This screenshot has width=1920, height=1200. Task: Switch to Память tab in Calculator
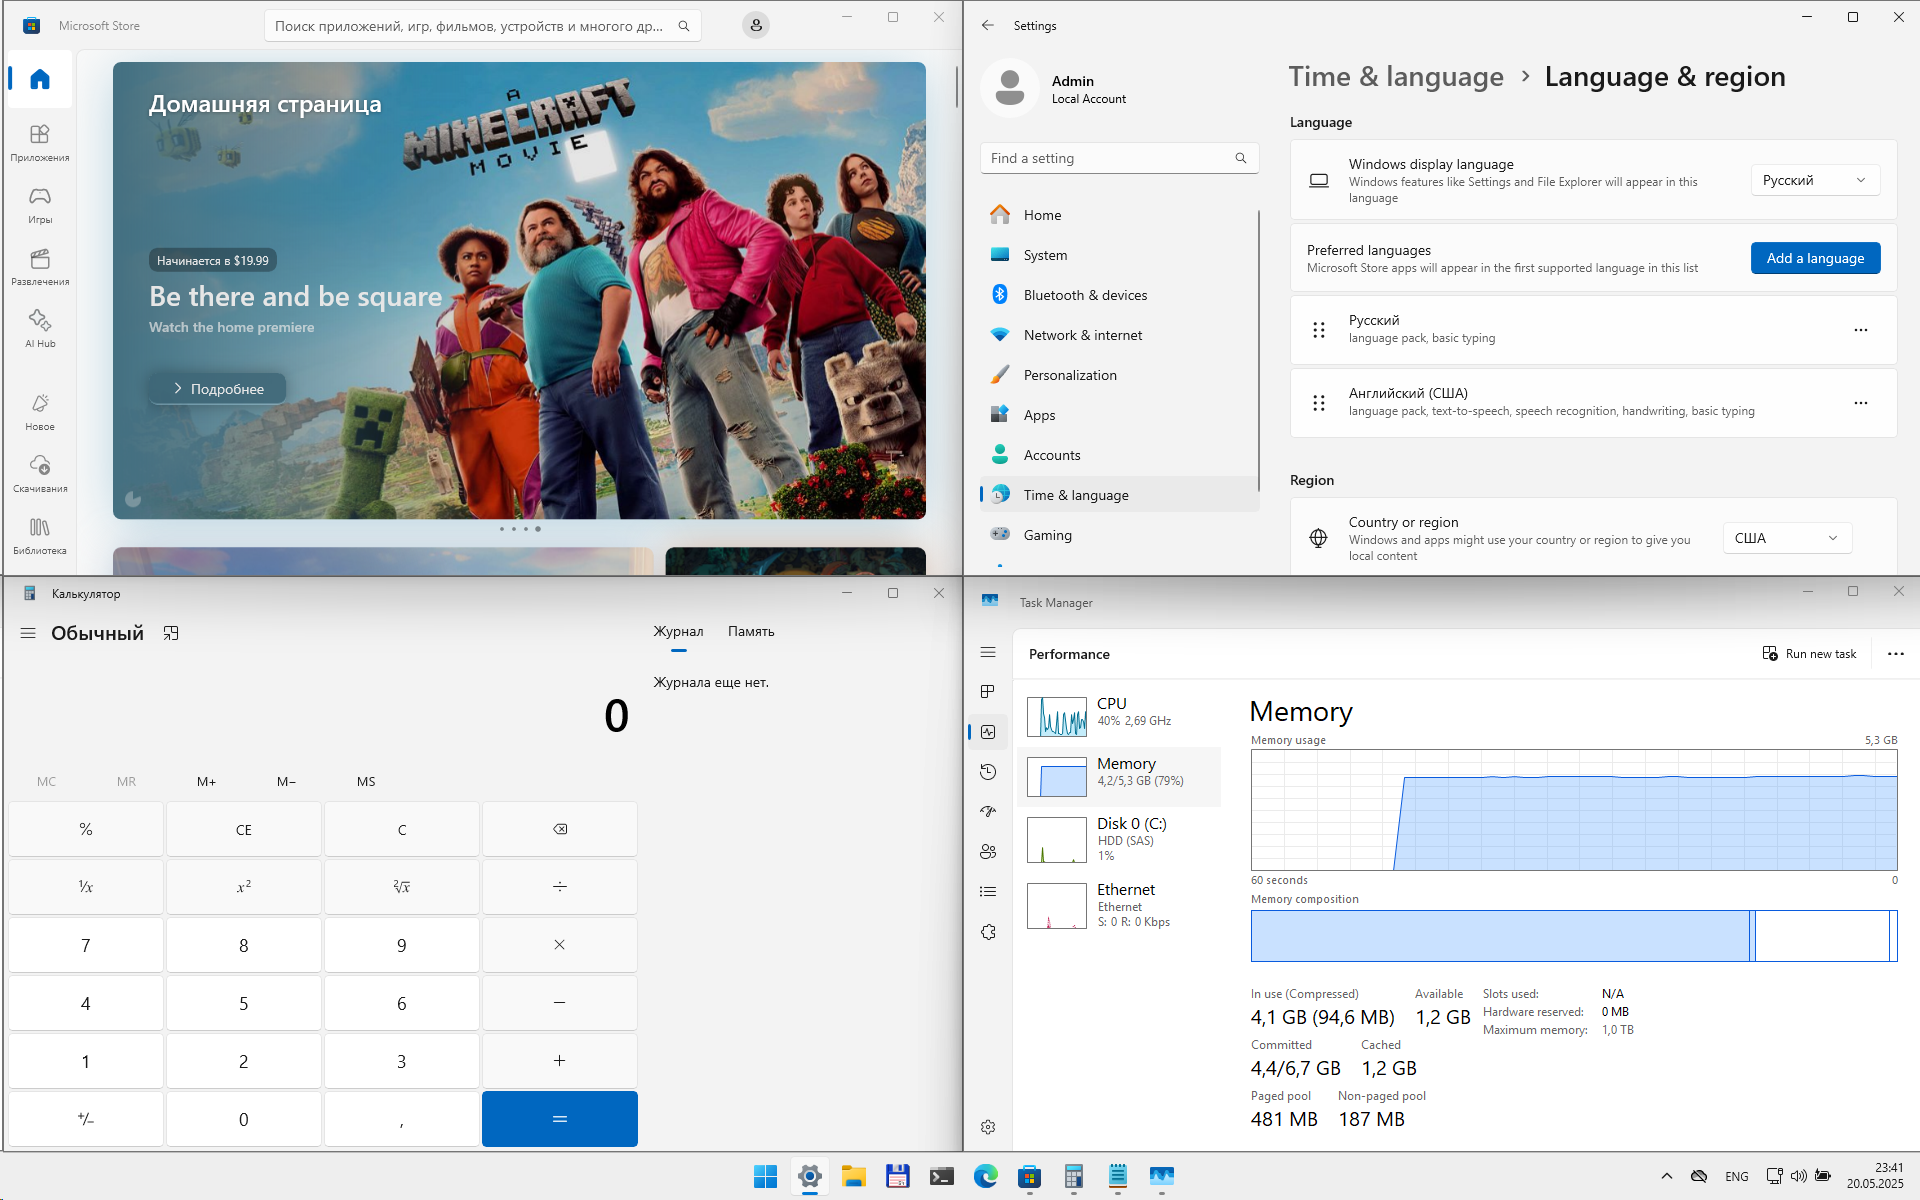(751, 632)
